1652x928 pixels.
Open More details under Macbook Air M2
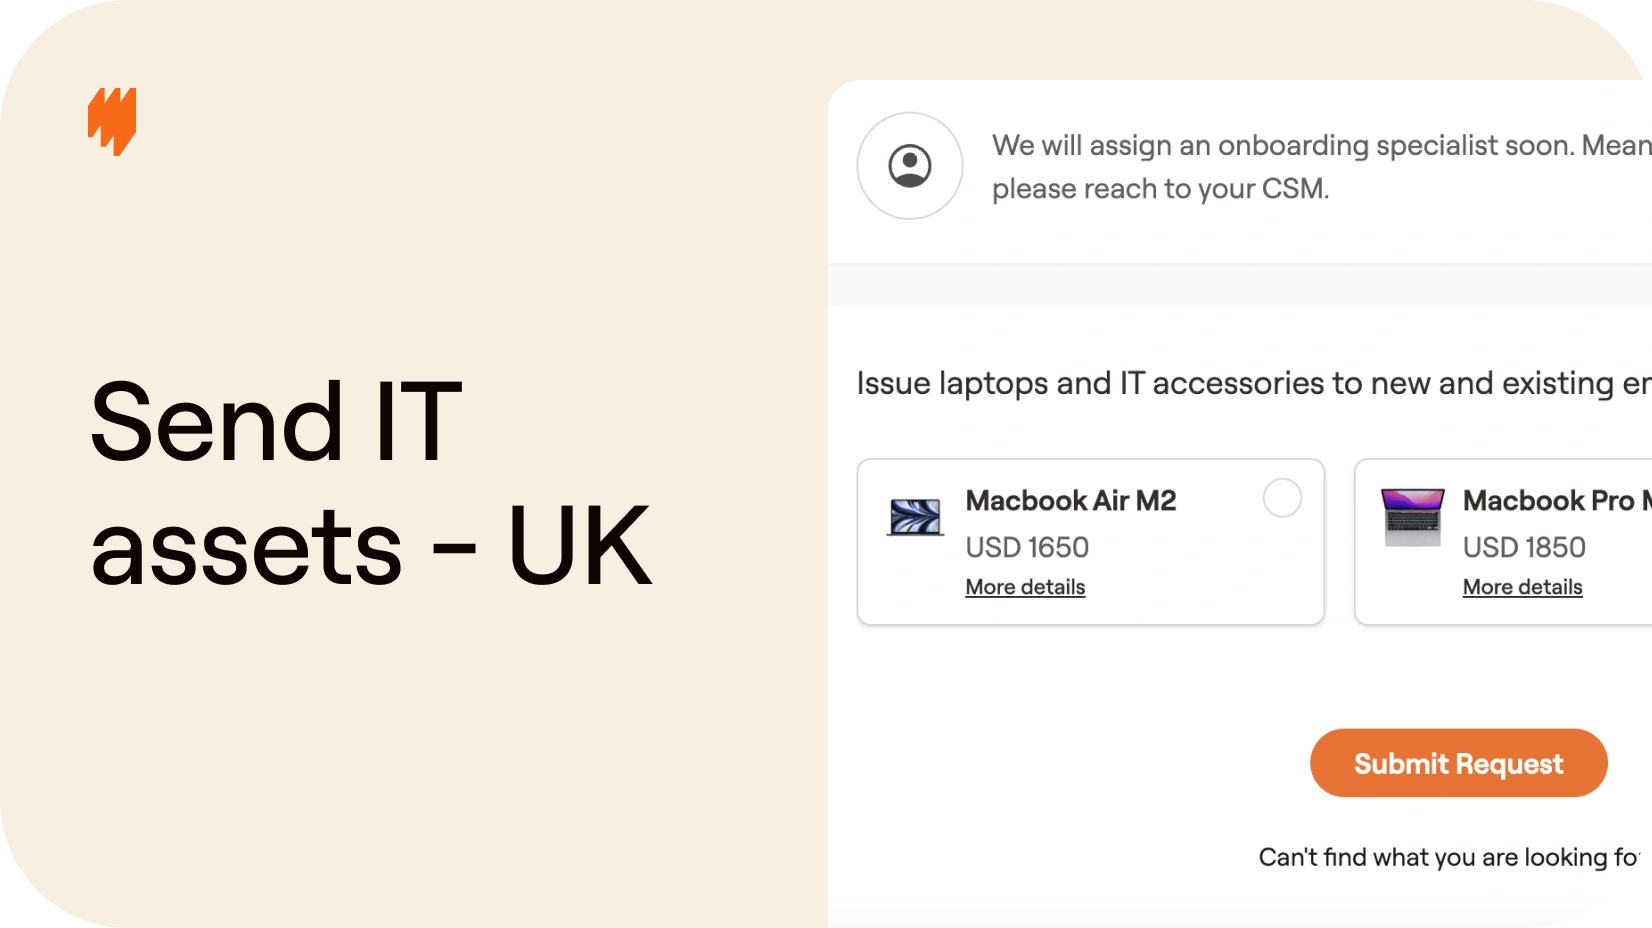coord(1025,587)
